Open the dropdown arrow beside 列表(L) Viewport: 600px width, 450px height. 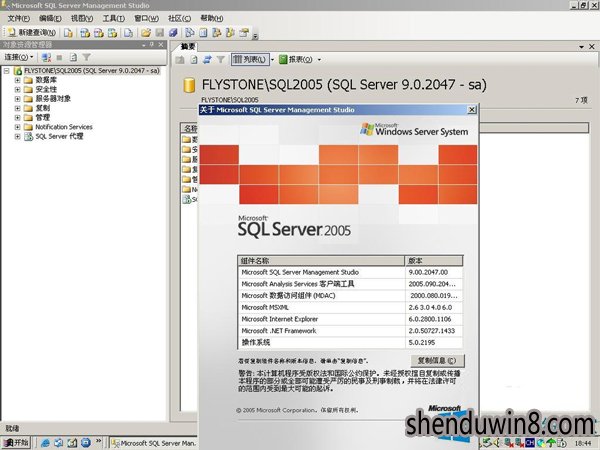click(273, 60)
